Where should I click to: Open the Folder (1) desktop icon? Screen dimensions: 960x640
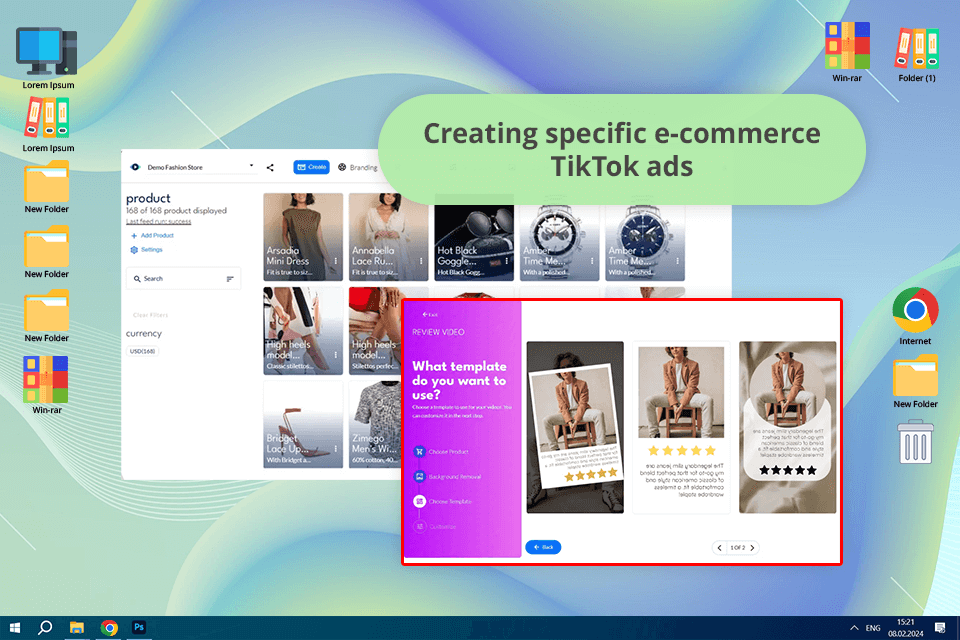click(x=917, y=54)
